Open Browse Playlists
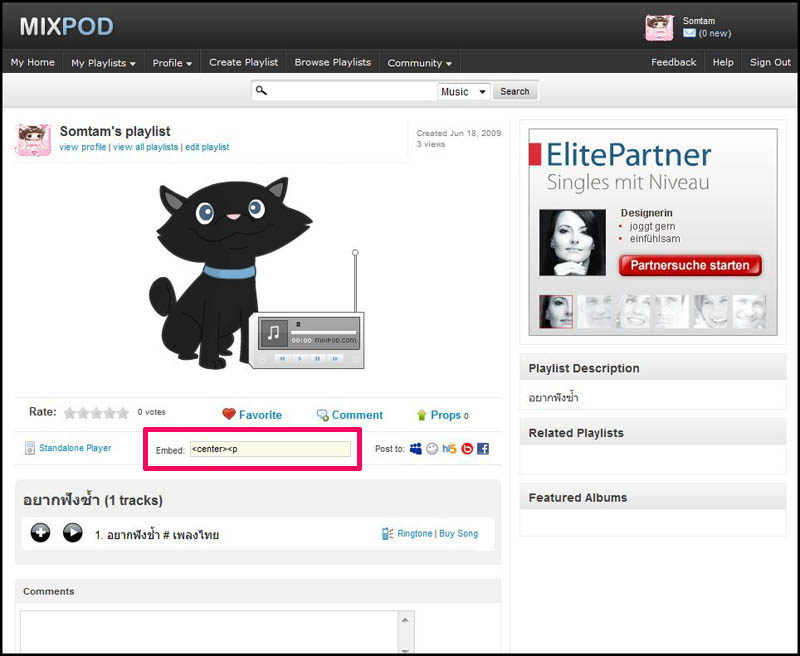 tap(333, 62)
